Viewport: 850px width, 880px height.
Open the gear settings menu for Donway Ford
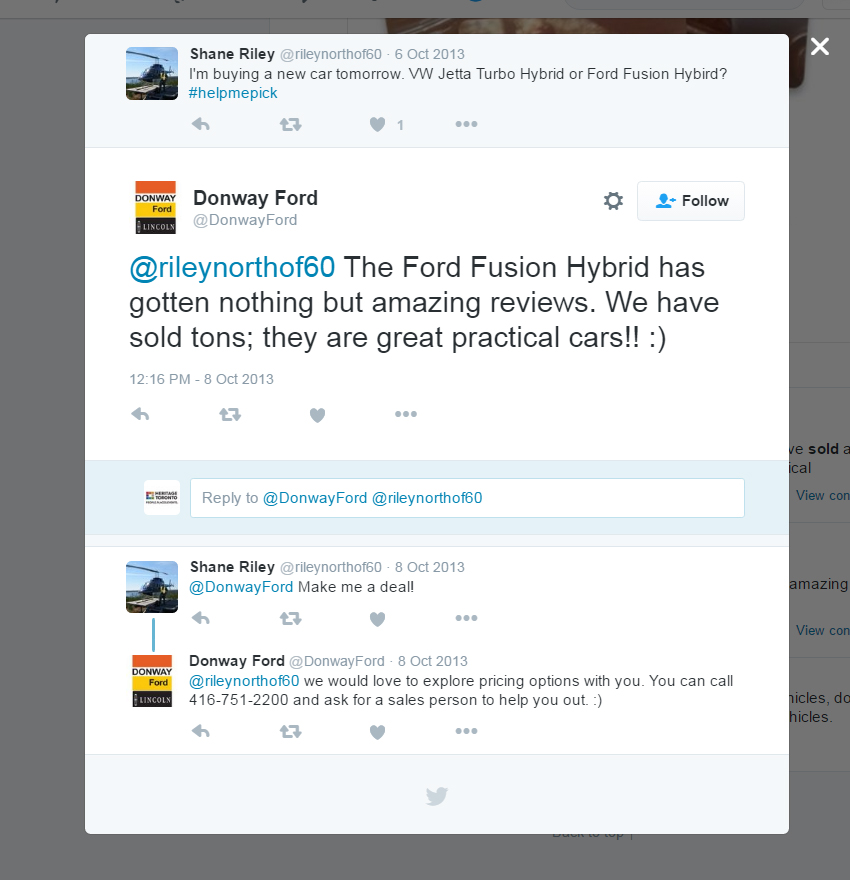[x=613, y=201]
